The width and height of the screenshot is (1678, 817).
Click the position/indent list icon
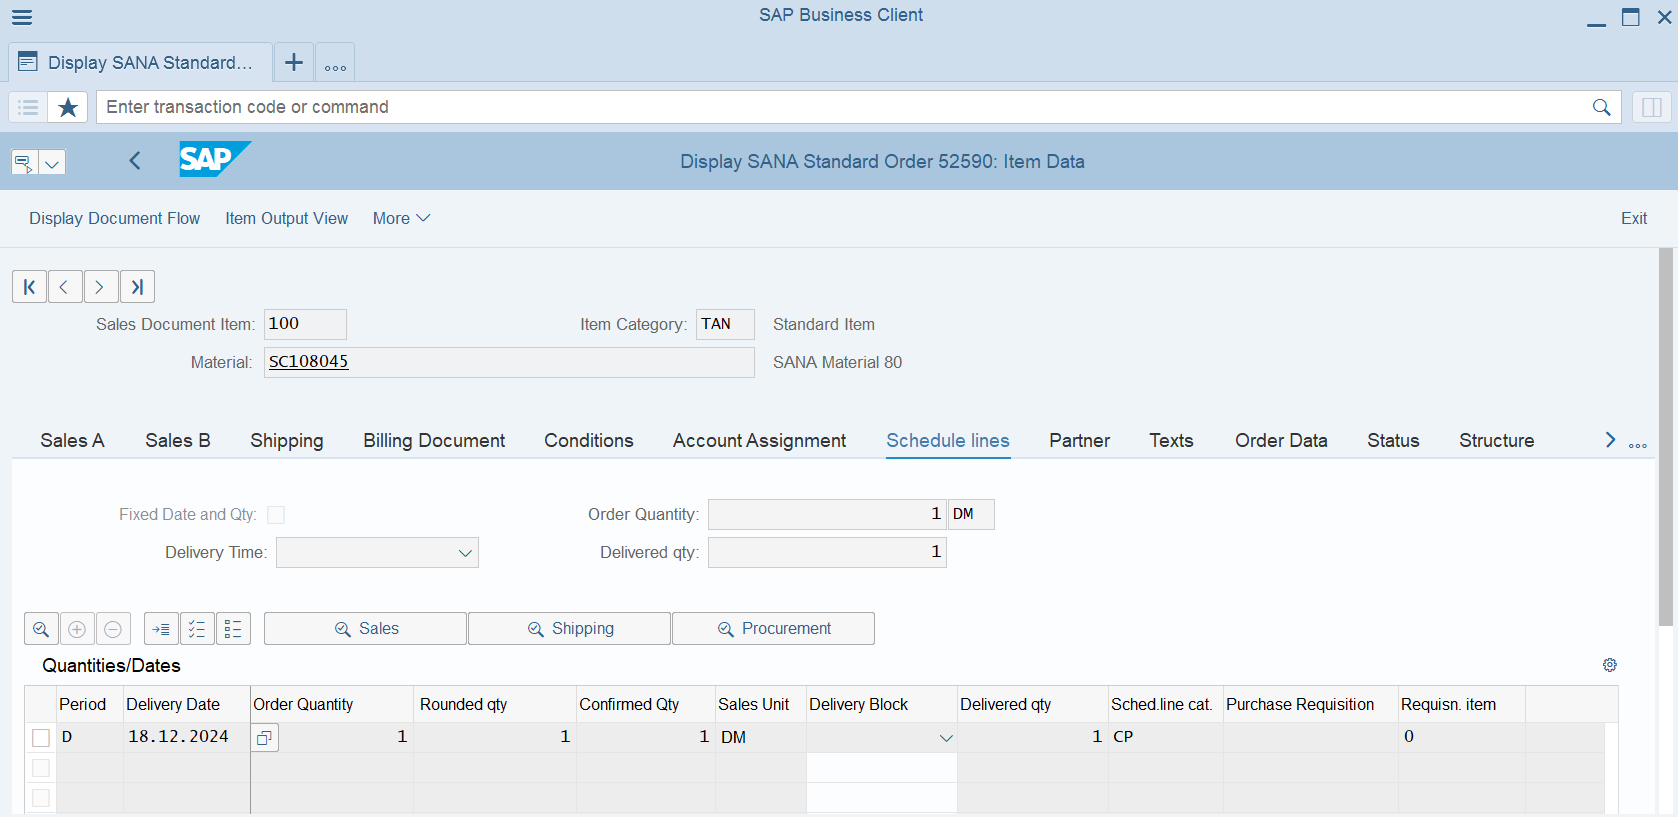pos(161,629)
